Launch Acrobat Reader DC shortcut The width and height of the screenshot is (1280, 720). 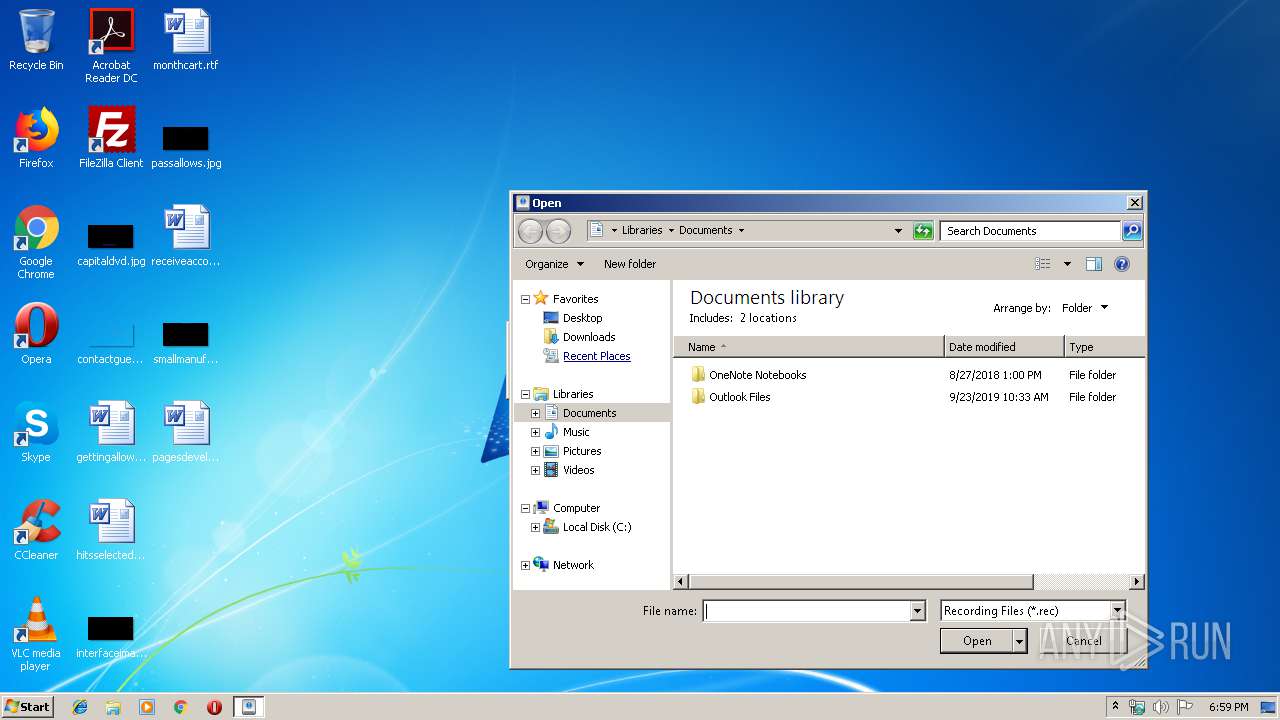click(x=111, y=45)
